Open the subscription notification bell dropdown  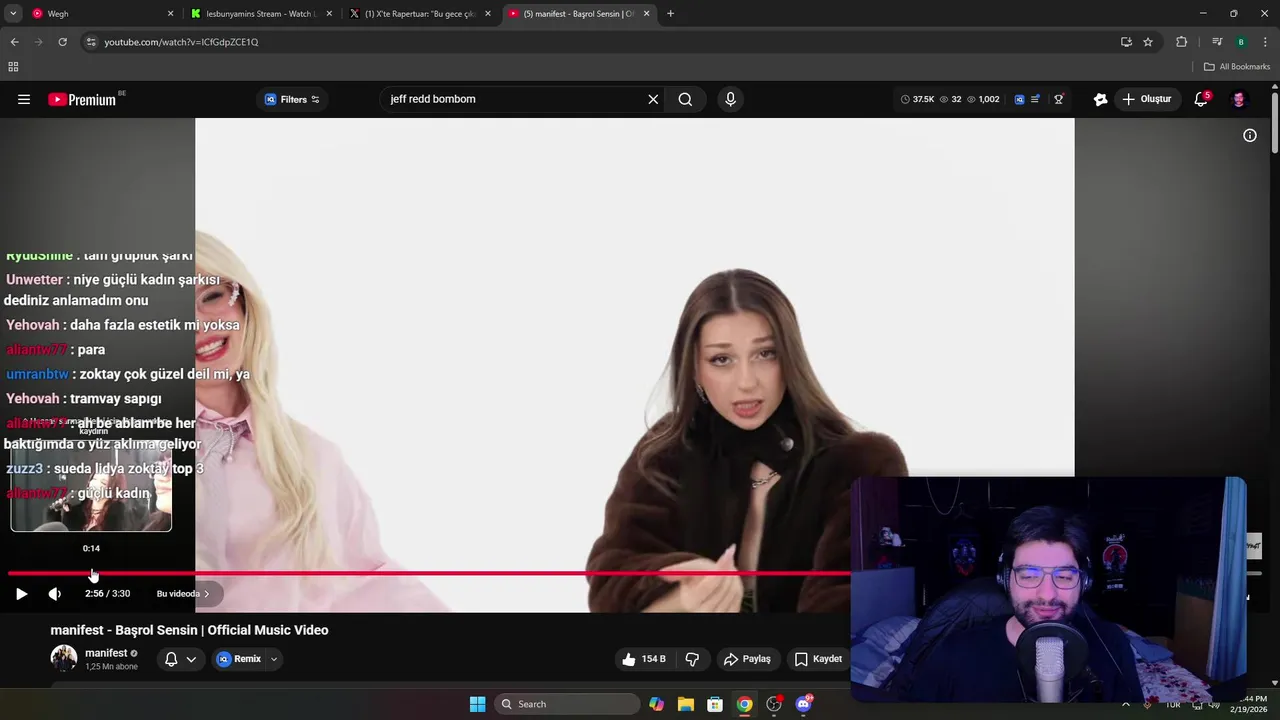tap(180, 659)
